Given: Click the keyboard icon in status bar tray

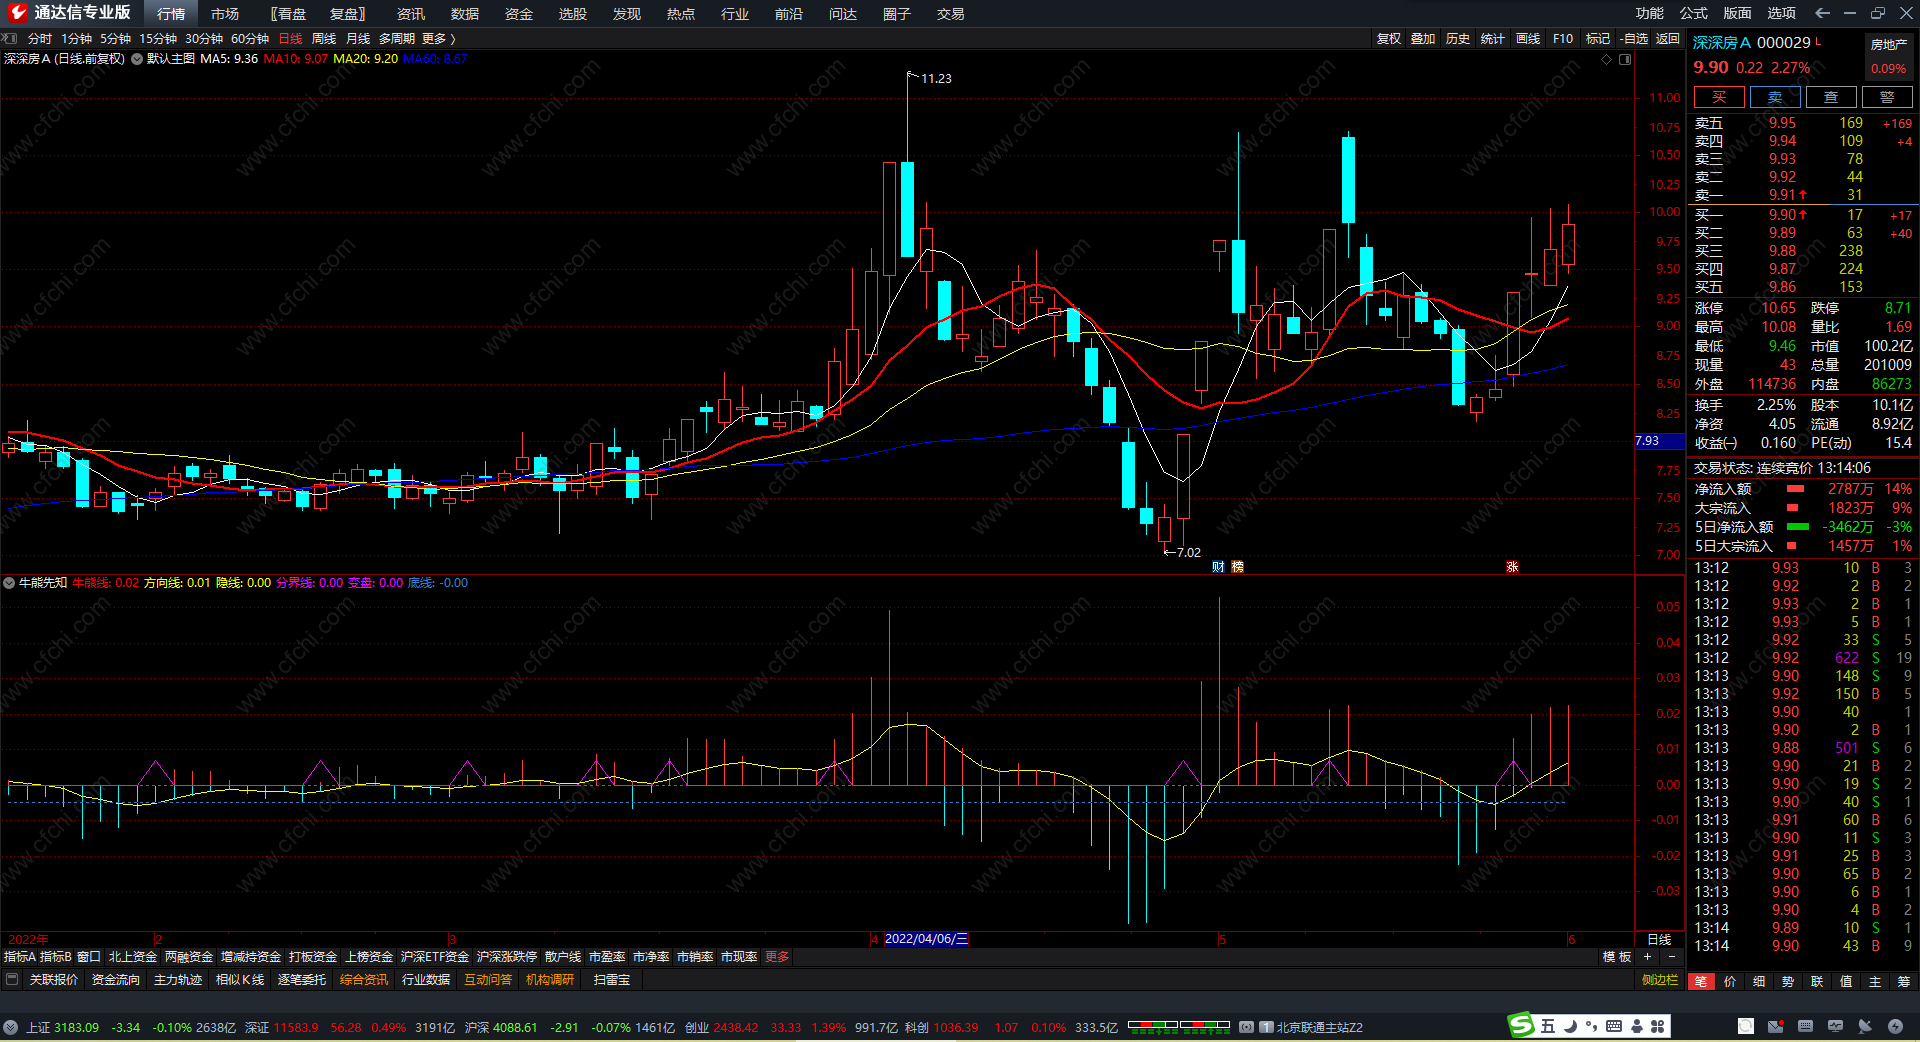Looking at the screenshot, I should click(1805, 1026).
